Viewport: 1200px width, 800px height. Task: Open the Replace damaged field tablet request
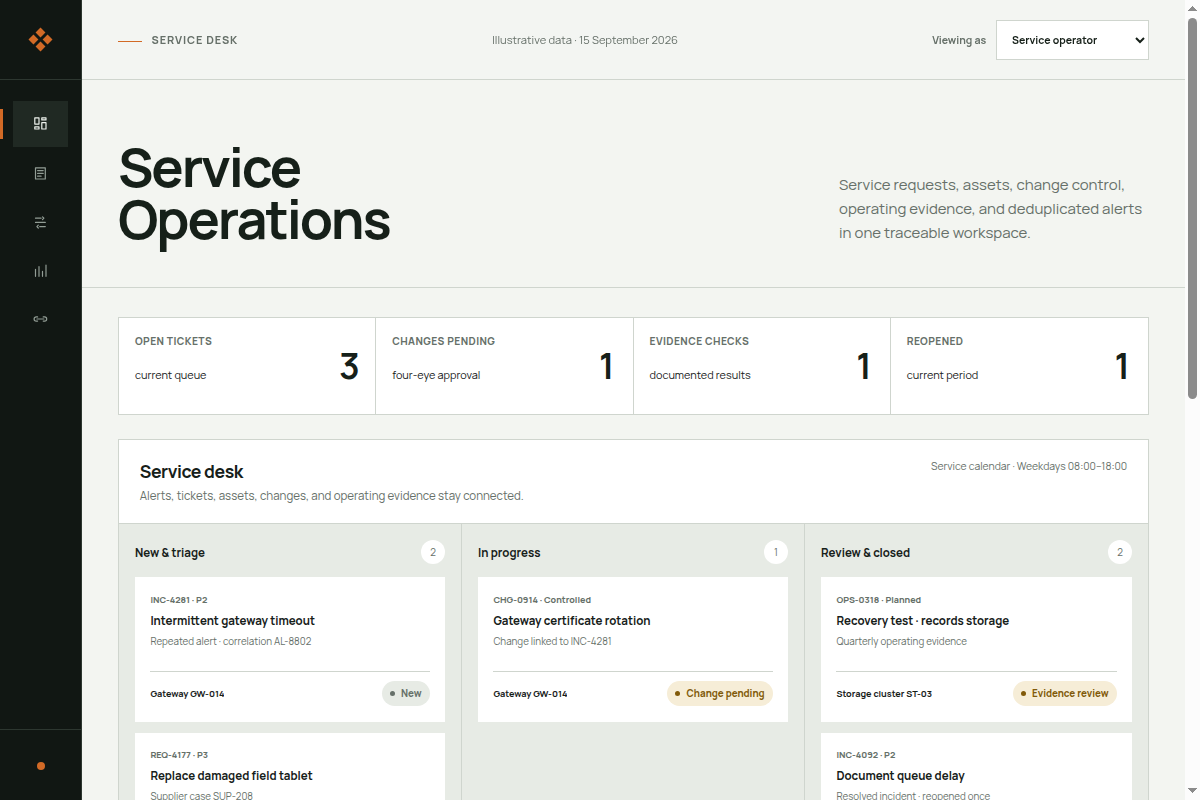[290, 766]
